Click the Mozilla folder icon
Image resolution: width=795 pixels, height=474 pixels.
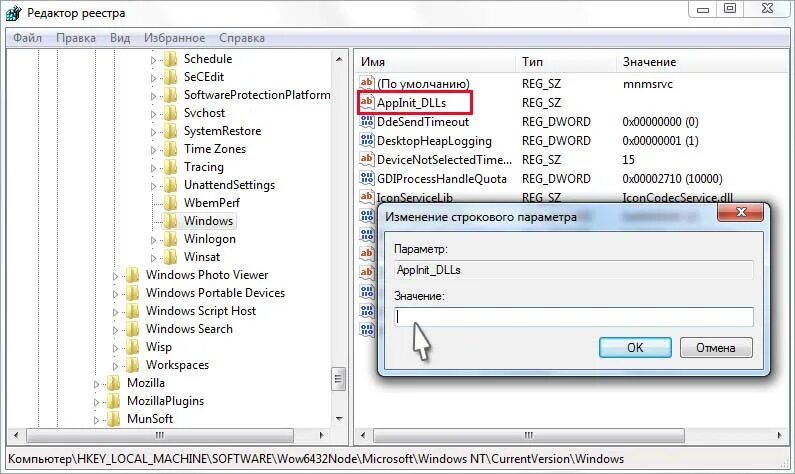[114, 383]
